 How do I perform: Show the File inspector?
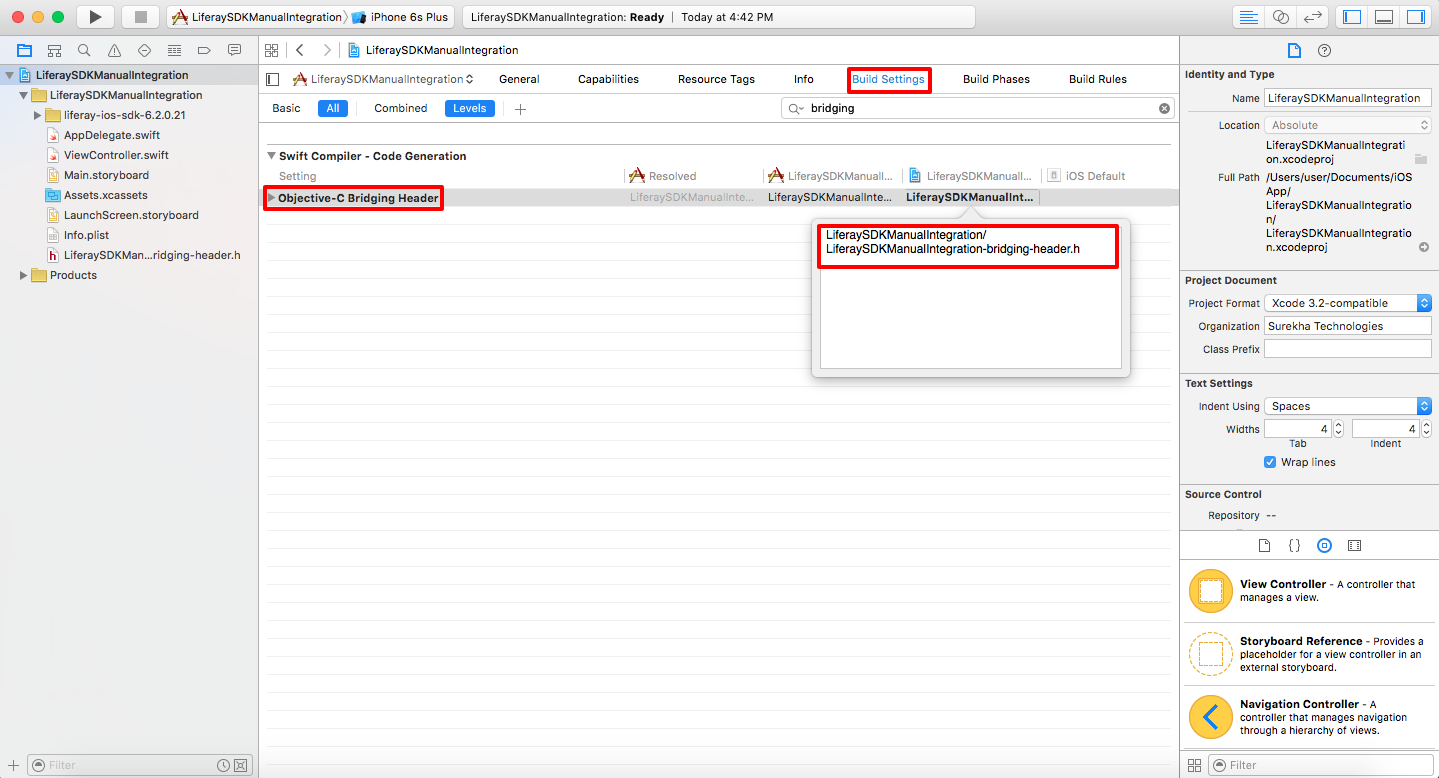pos(1294,50)
